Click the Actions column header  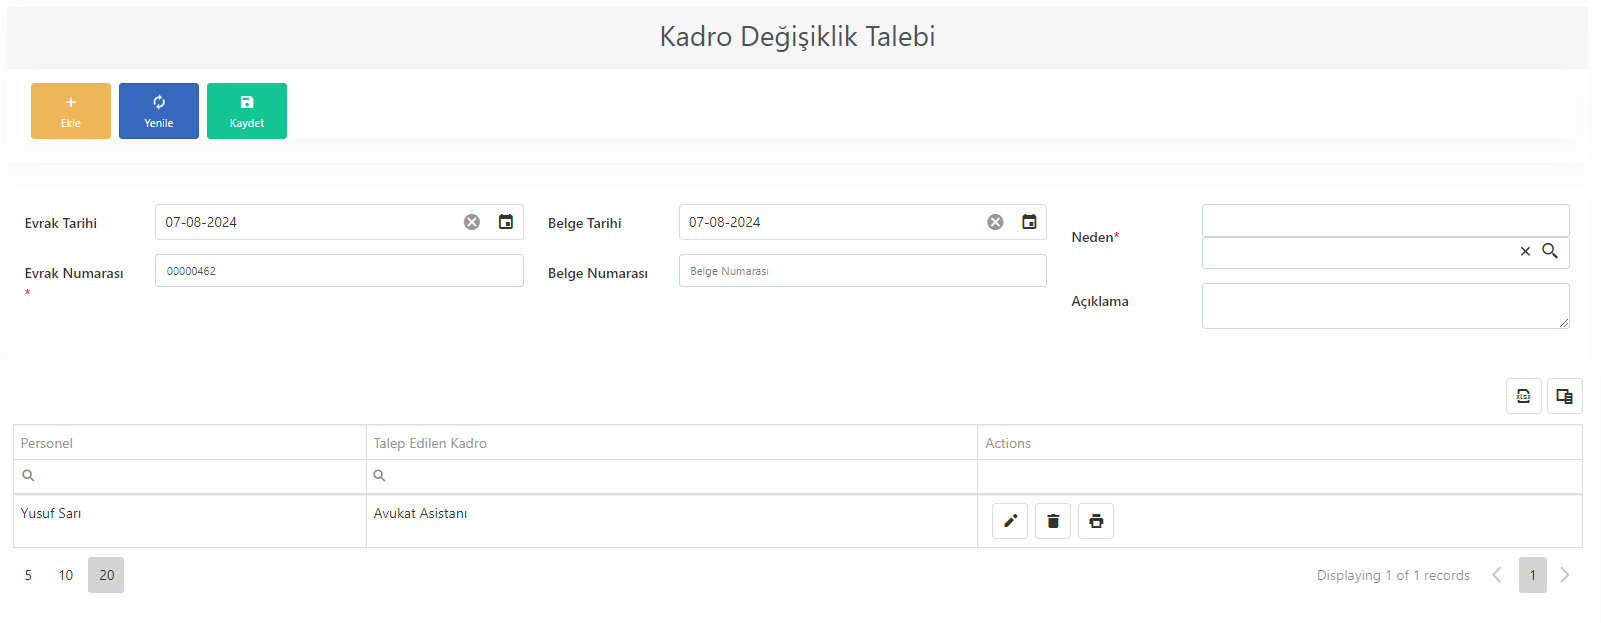pos(1280,443)
